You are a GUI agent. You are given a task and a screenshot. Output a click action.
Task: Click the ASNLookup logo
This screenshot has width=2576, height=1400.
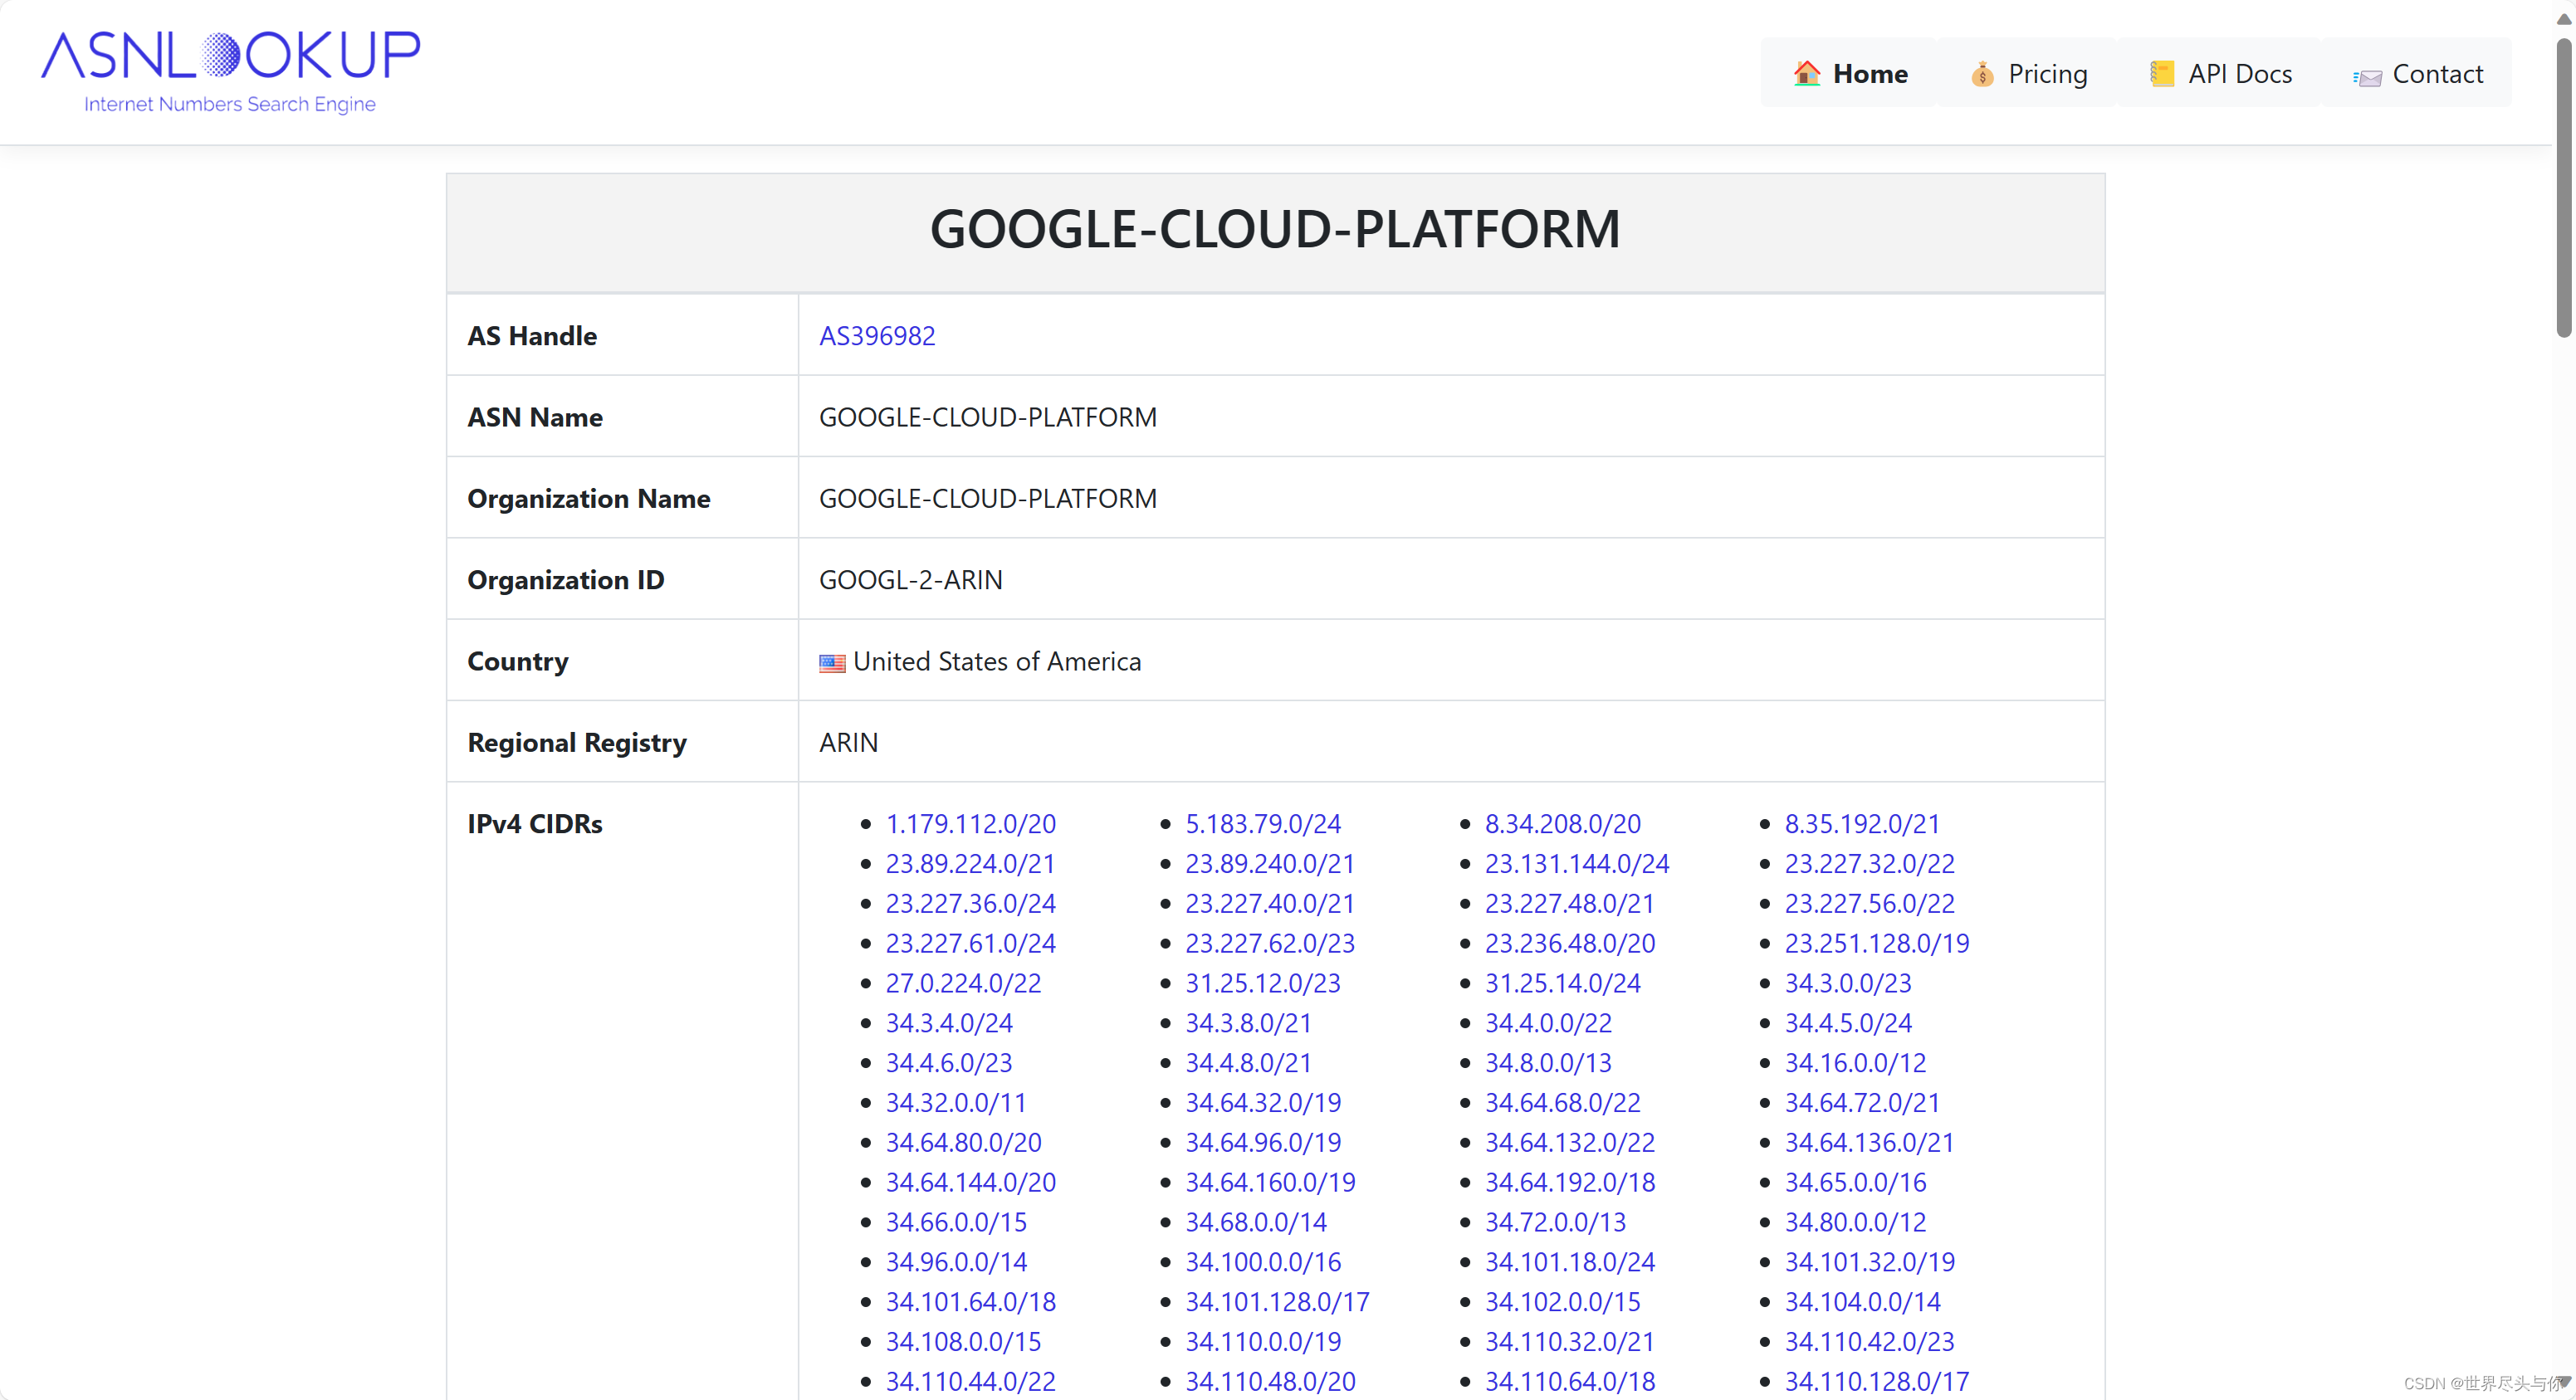point(230,72)
